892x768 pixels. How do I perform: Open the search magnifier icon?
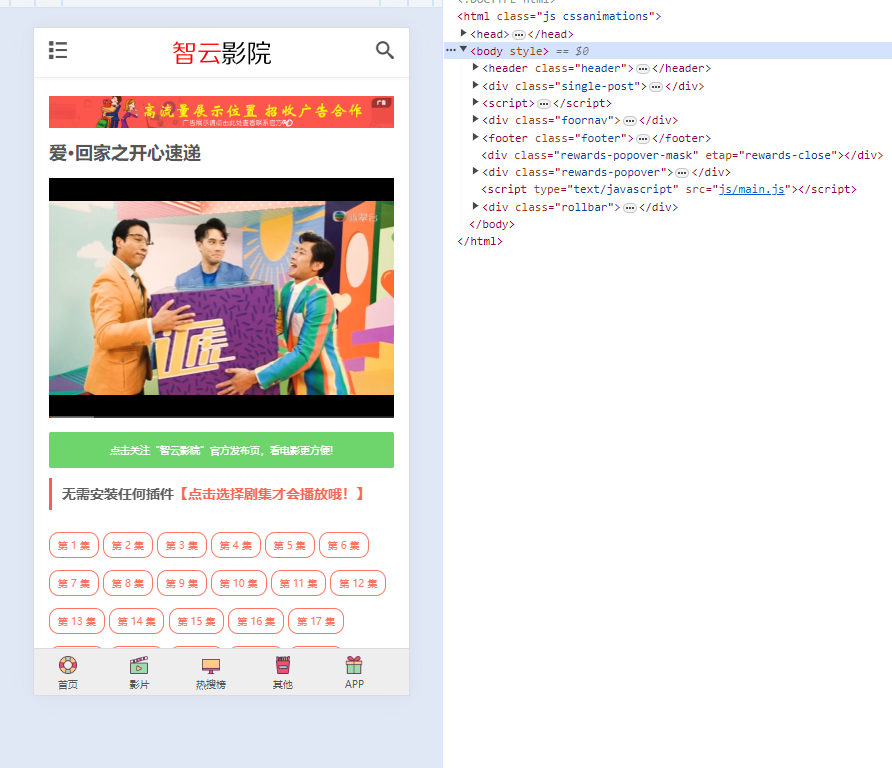(385, 50)
